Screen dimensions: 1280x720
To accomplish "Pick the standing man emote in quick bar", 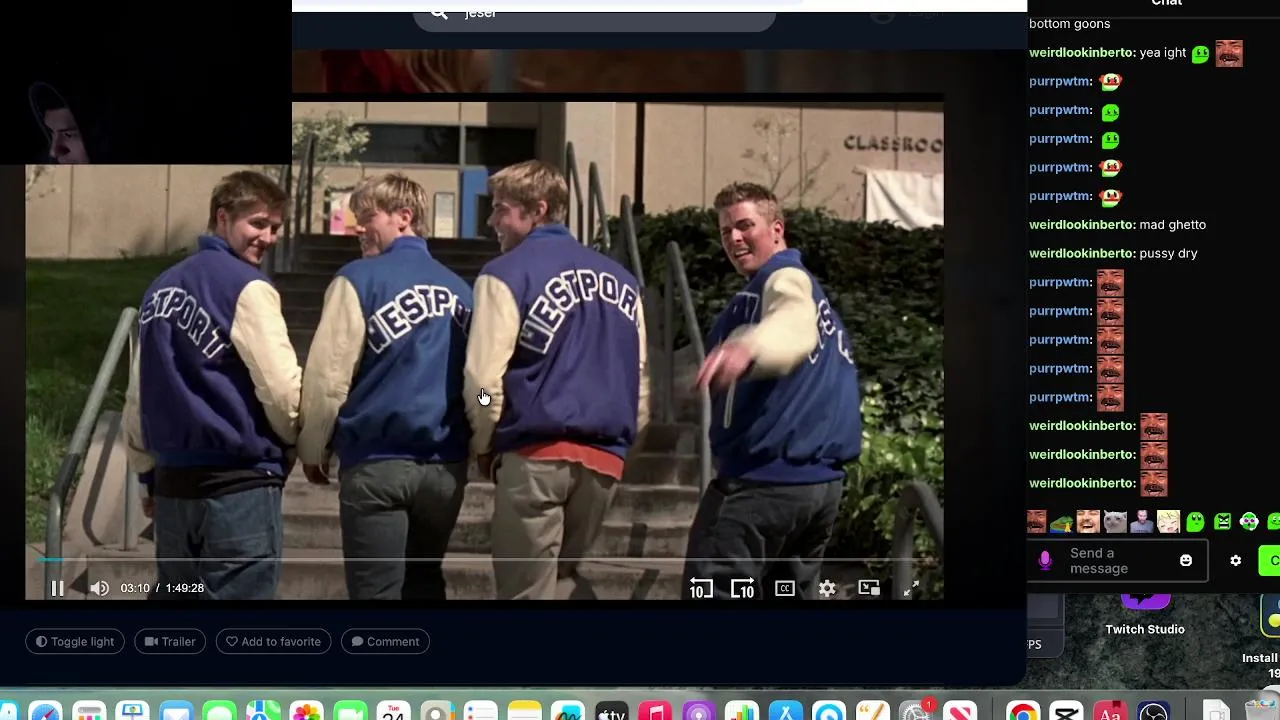I will [1142, 521].
